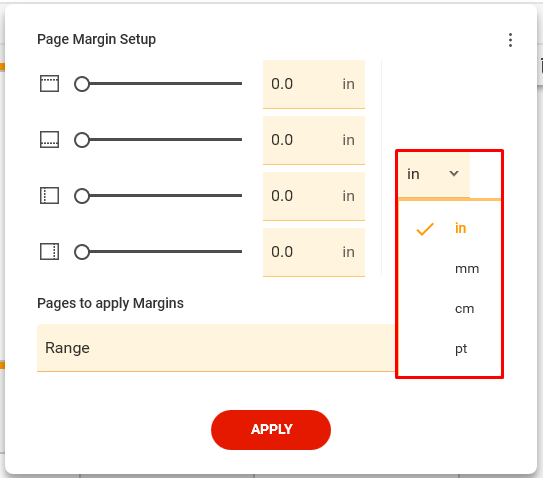The height and width of the screenshot is (478, 543).
Task: Open the three-dot more options menu
Action: pos(510,40)
